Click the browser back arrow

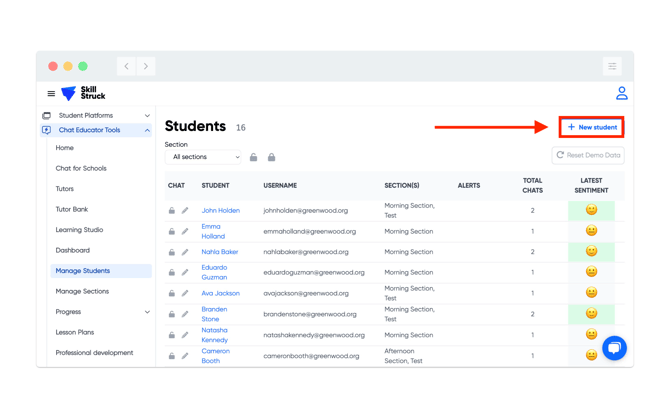coord(127,66)
